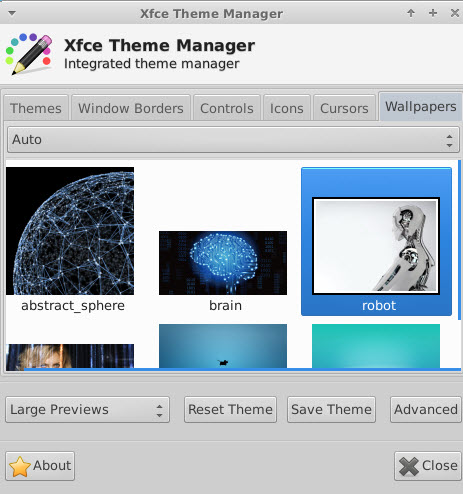This screenshot has height=494, width=463.
Task: Click the abstract_sphere label text
Action: tap(73, 306)
